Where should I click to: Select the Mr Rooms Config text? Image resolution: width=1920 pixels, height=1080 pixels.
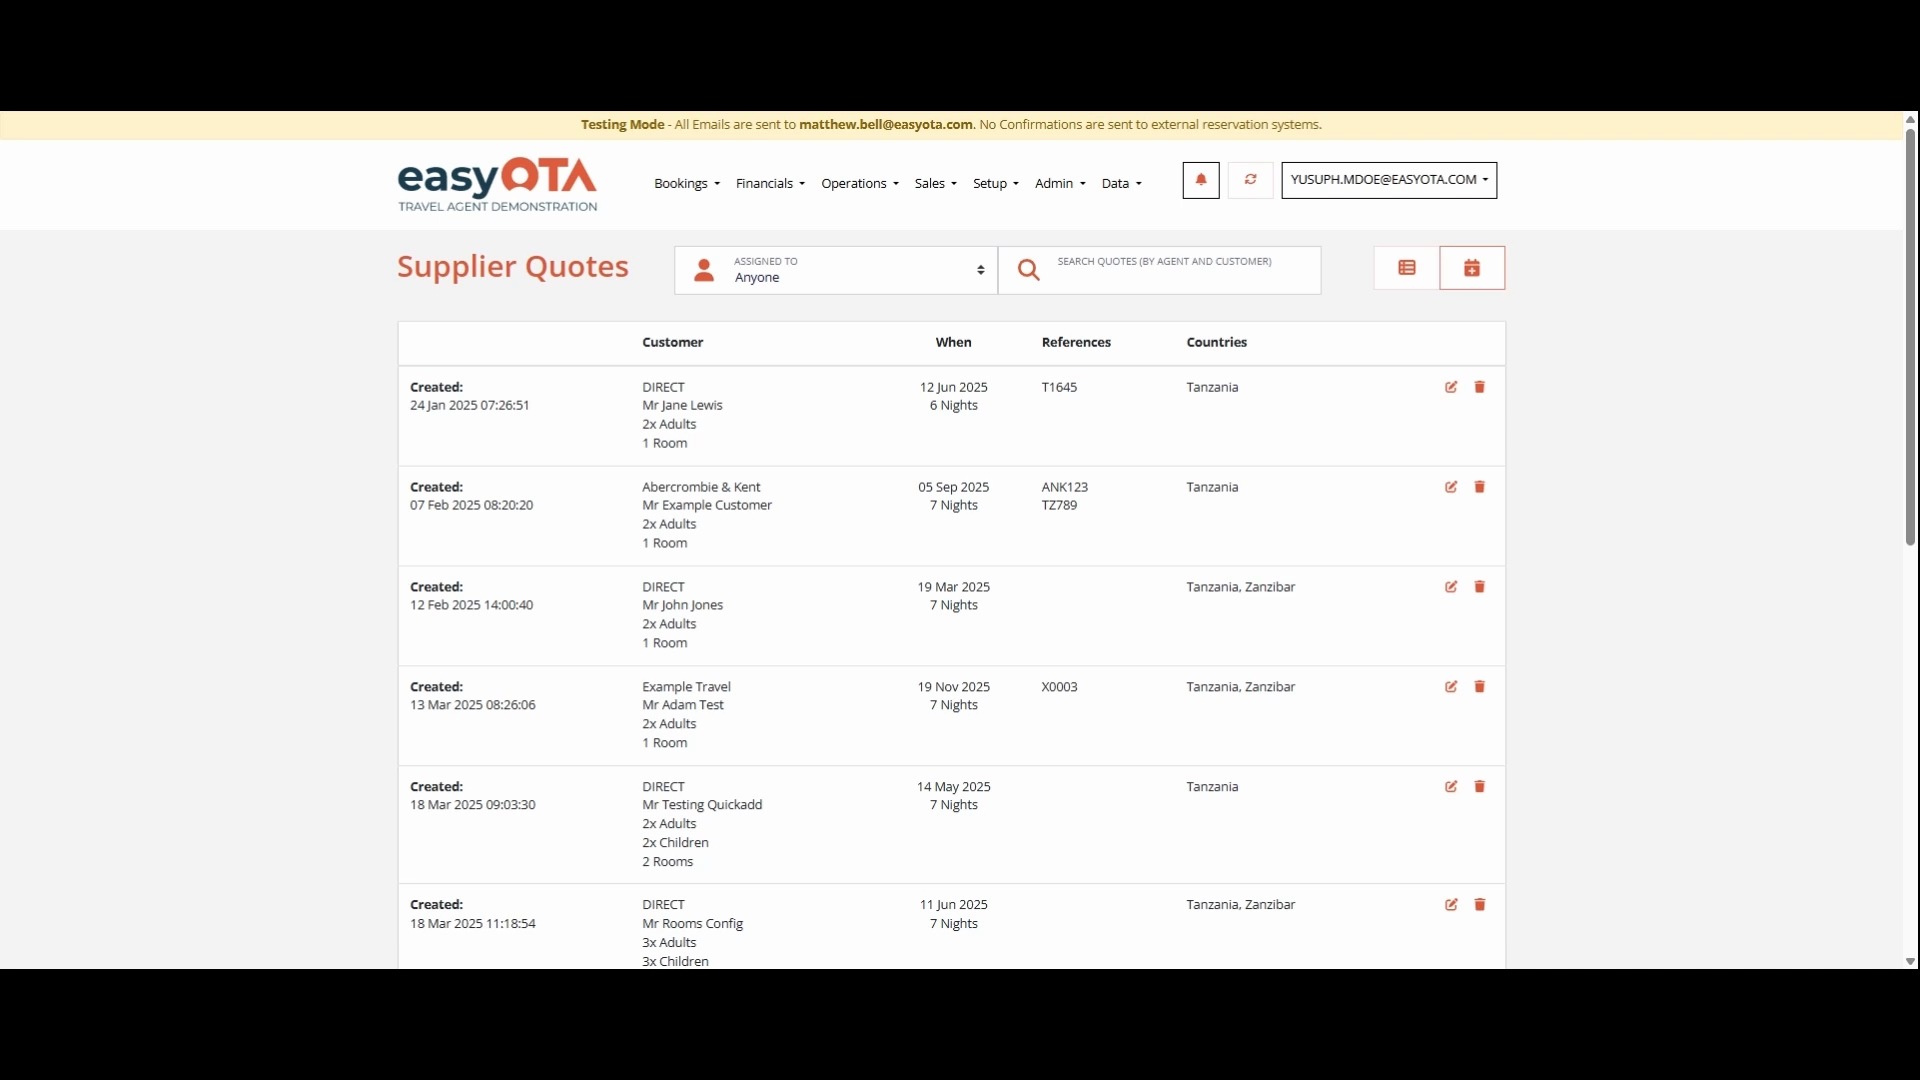(692, 924)
